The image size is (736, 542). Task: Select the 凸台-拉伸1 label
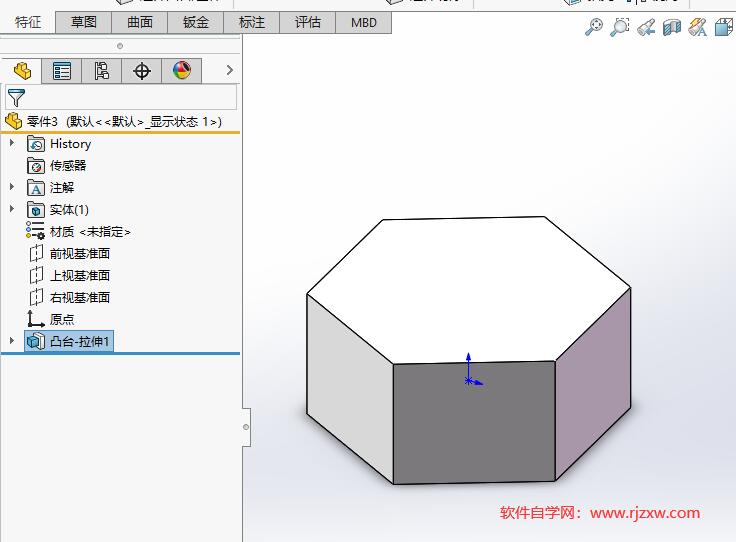pyautogui.click(x=79, y=341)
